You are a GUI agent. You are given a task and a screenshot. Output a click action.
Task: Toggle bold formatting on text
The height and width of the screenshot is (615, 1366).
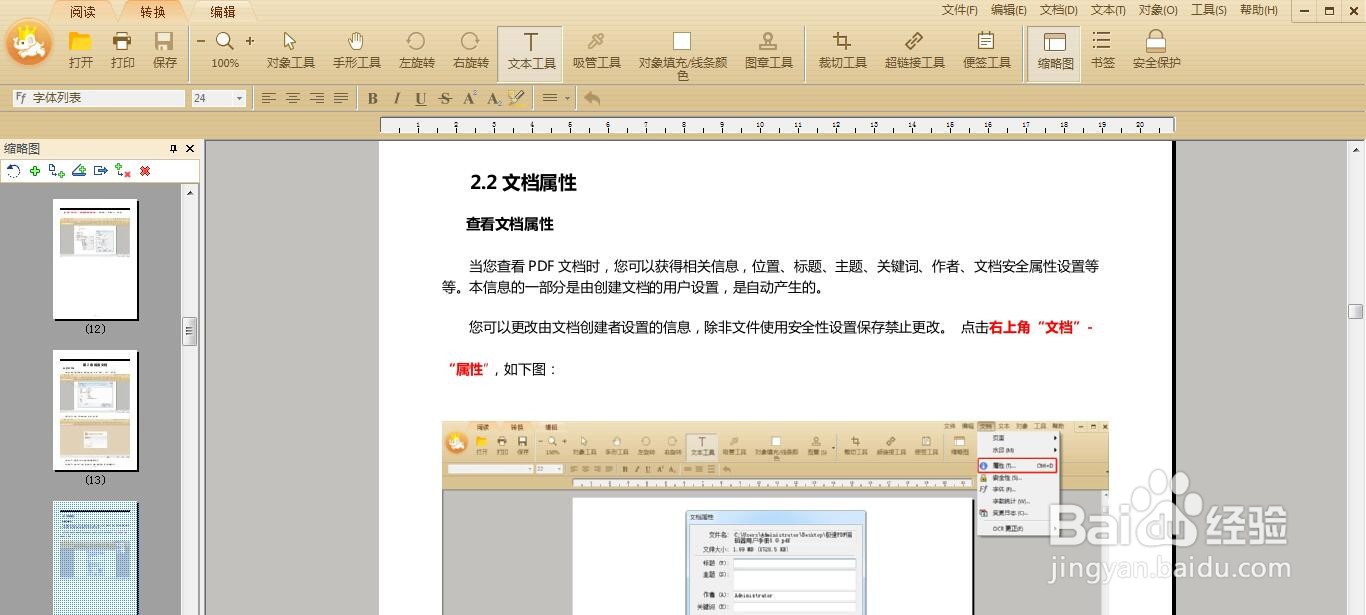coord(371,98)
